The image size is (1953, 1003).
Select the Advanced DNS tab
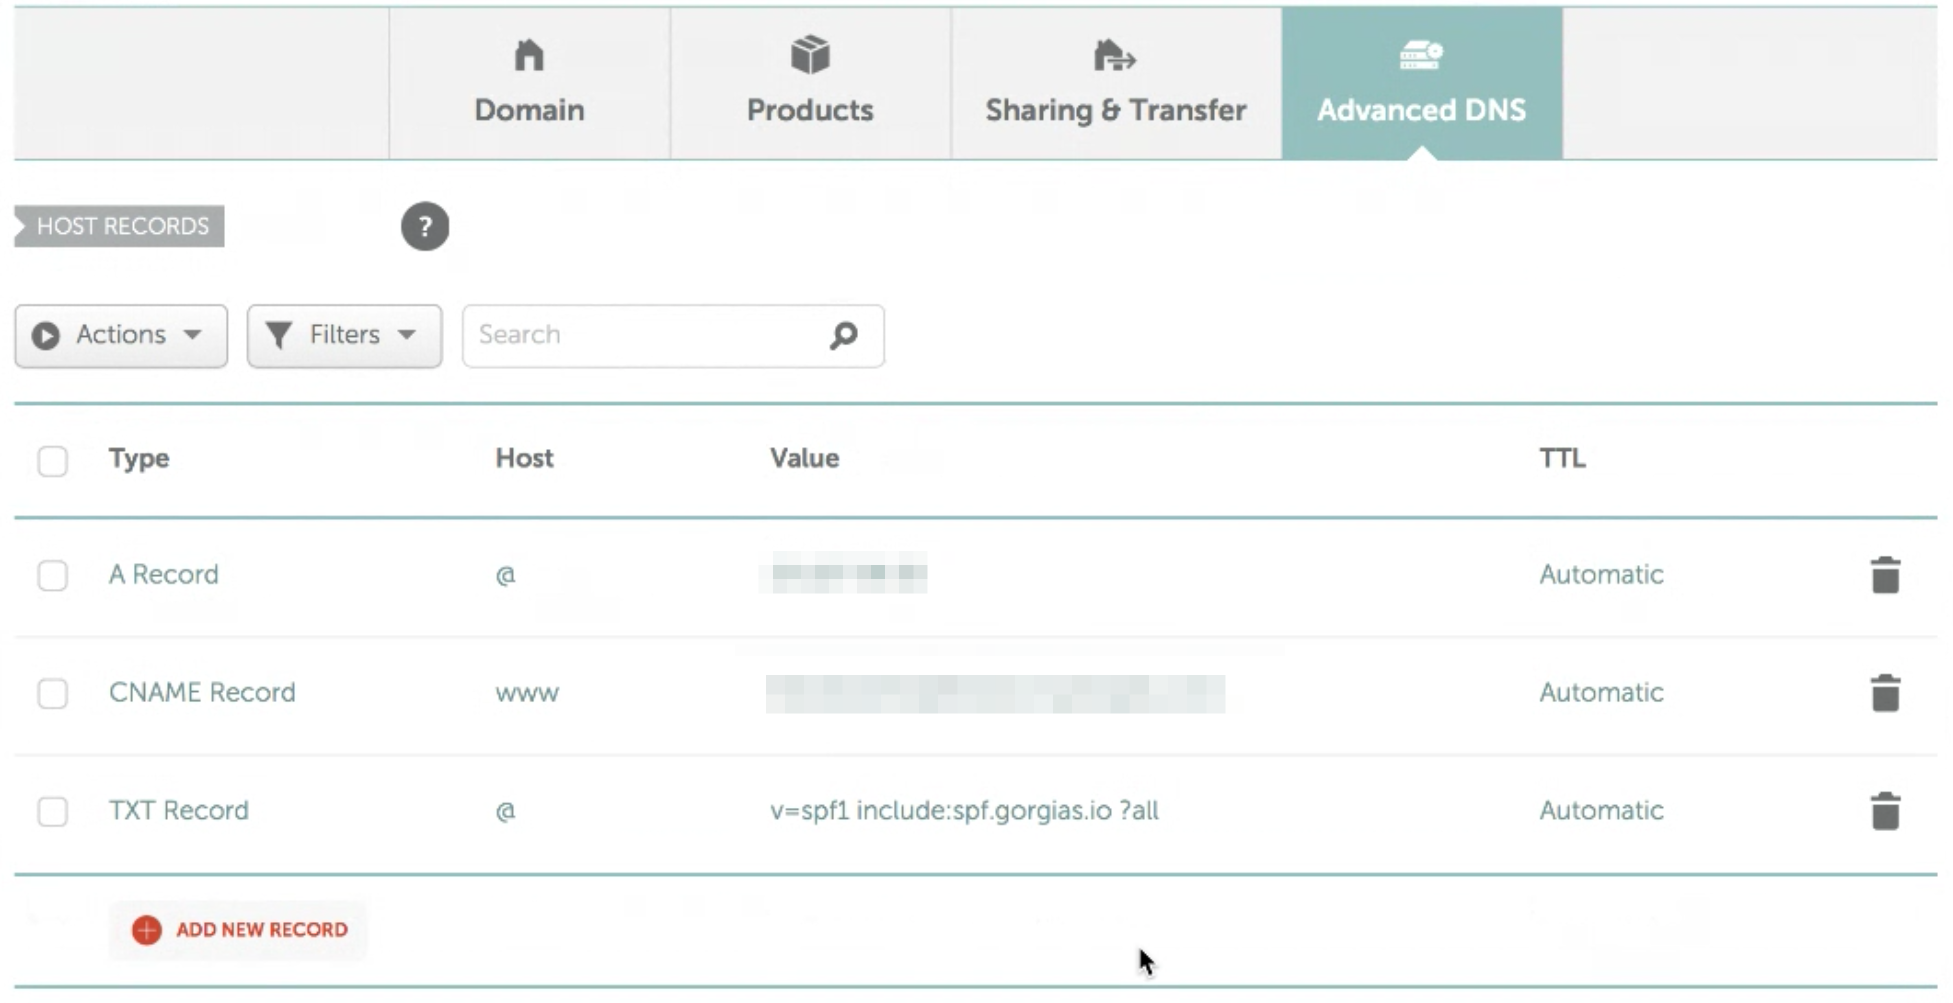coord(1421,83)
